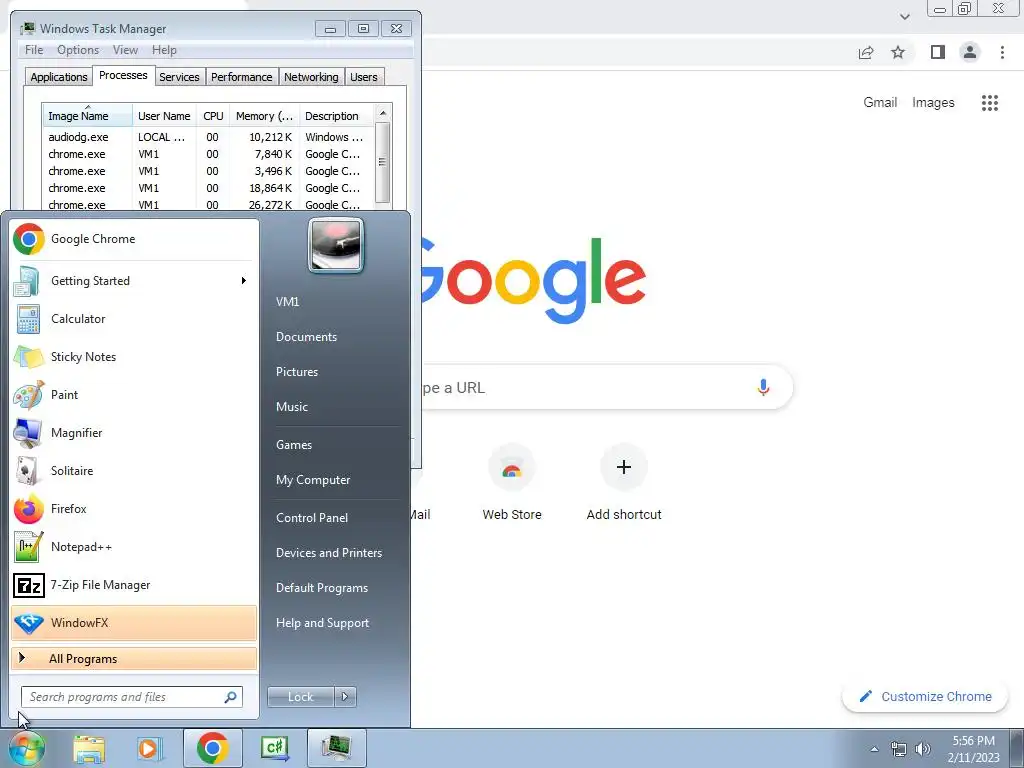This screenshot has width=1024, height=768.
Task: Click the Task Manager scrollbar up arrow
Action: pyautogui.click(x=383, y=113)
